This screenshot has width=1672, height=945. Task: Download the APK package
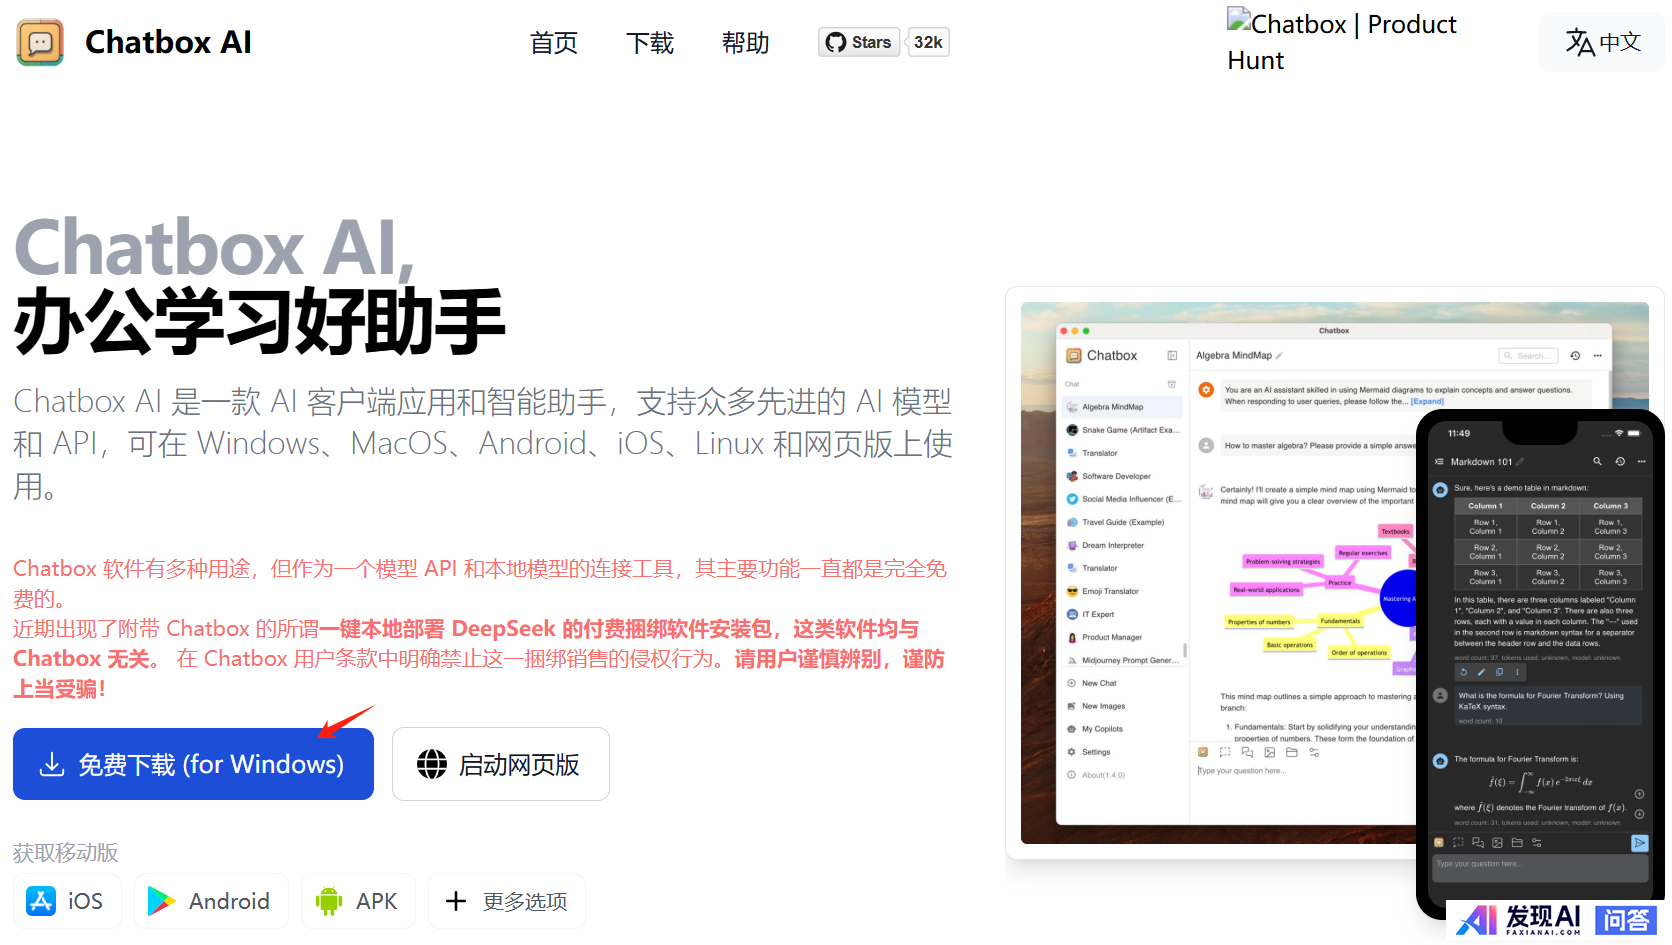(358, 901)
